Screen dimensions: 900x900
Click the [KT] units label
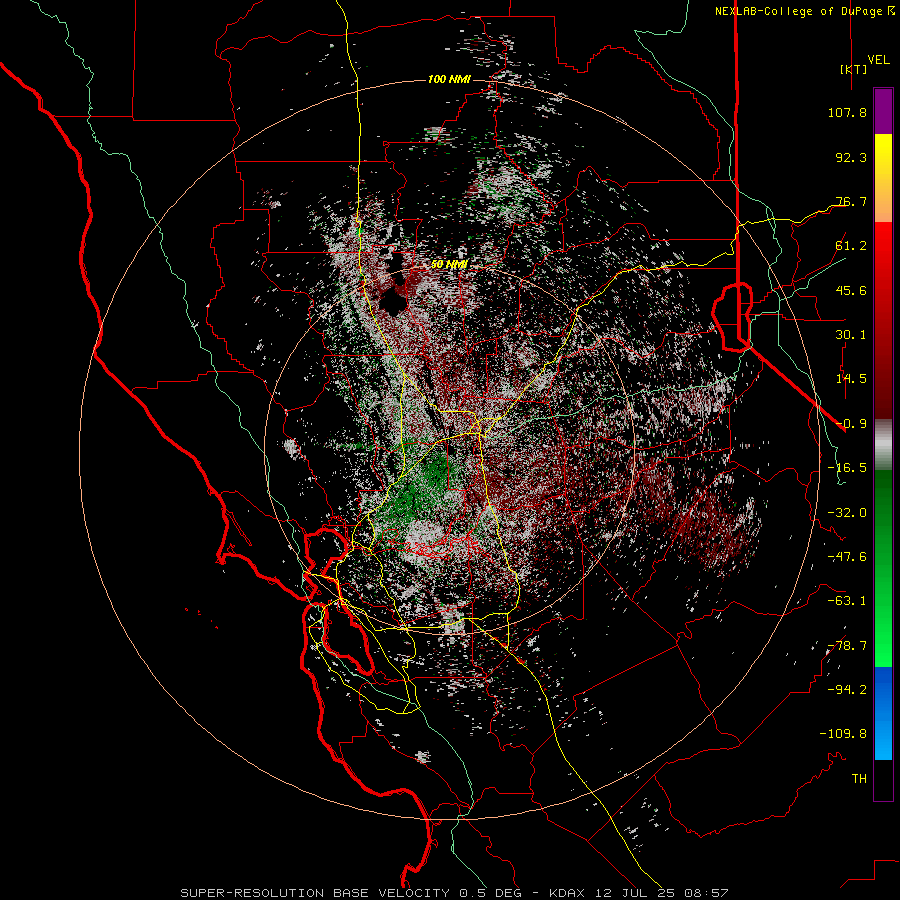click(x=854, y=69)
